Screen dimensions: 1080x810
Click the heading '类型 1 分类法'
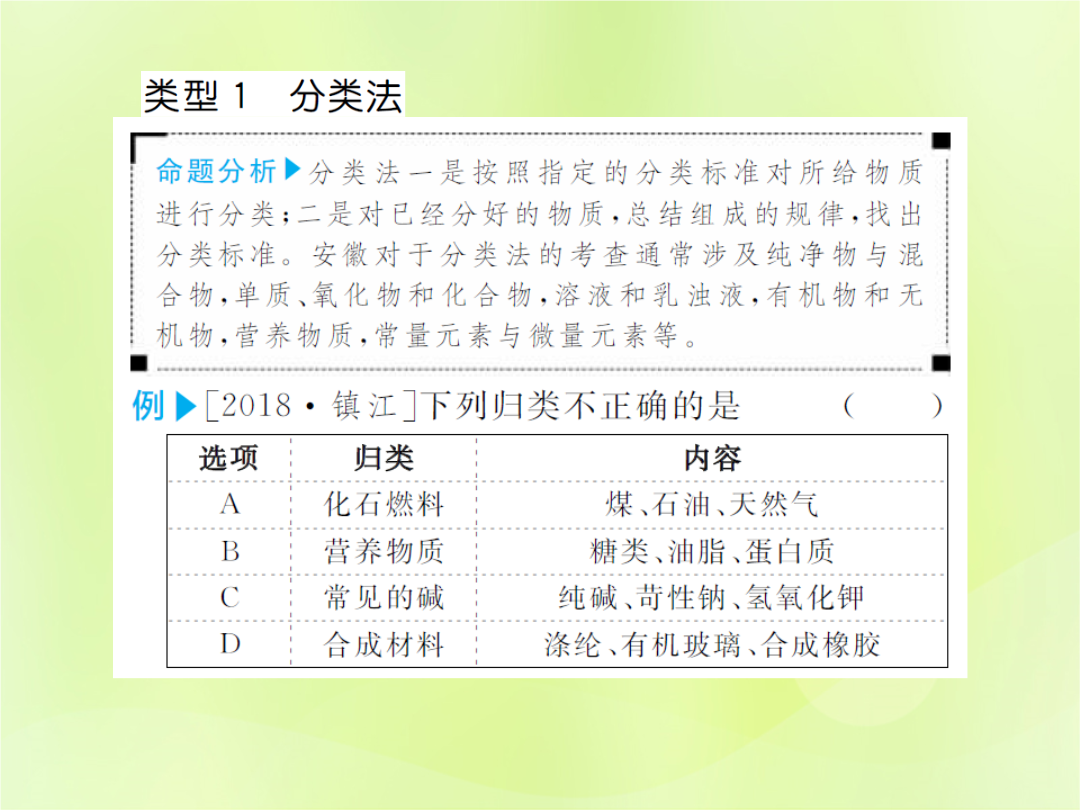point(273,95)
